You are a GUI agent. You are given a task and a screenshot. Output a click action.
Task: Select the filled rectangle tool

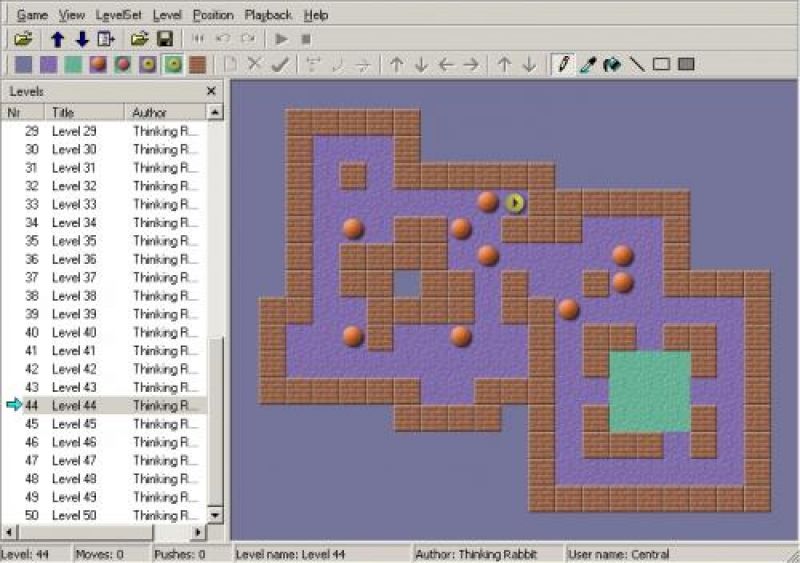(x=686, y=64)
